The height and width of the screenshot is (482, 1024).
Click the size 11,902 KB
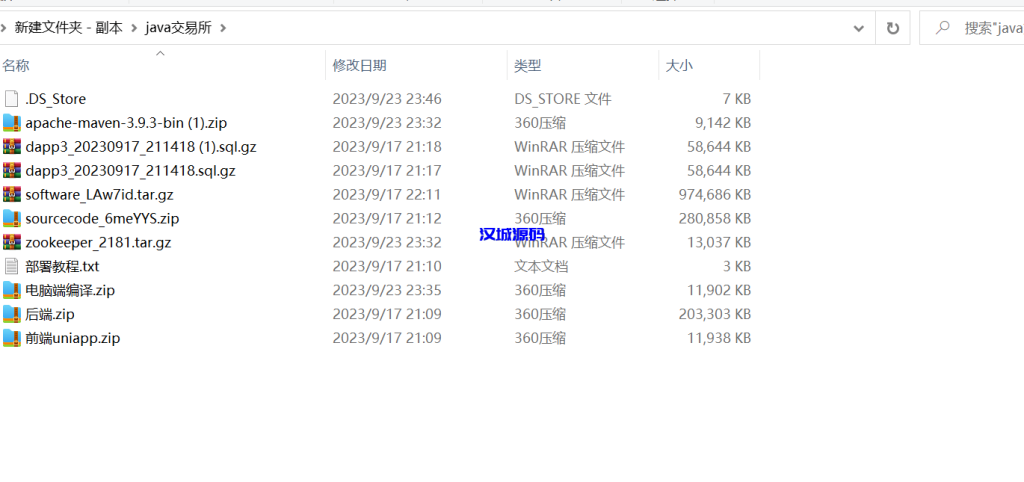click(719, 291)
